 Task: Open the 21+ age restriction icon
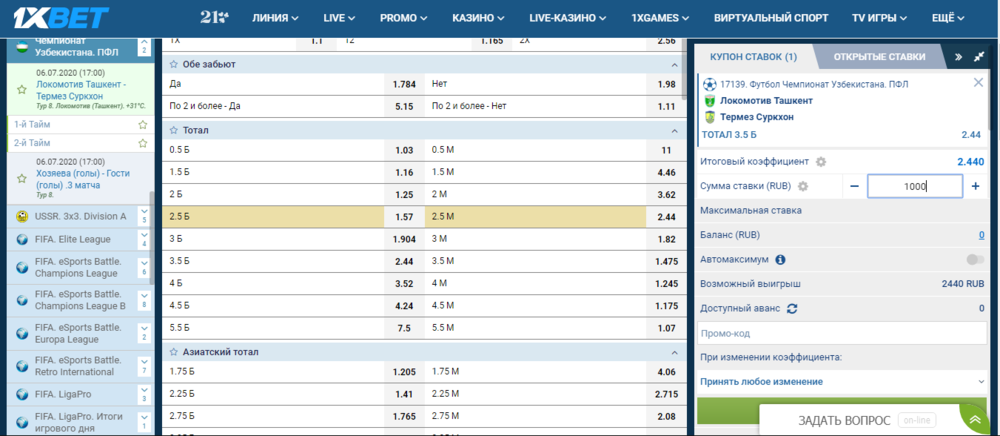214,18
